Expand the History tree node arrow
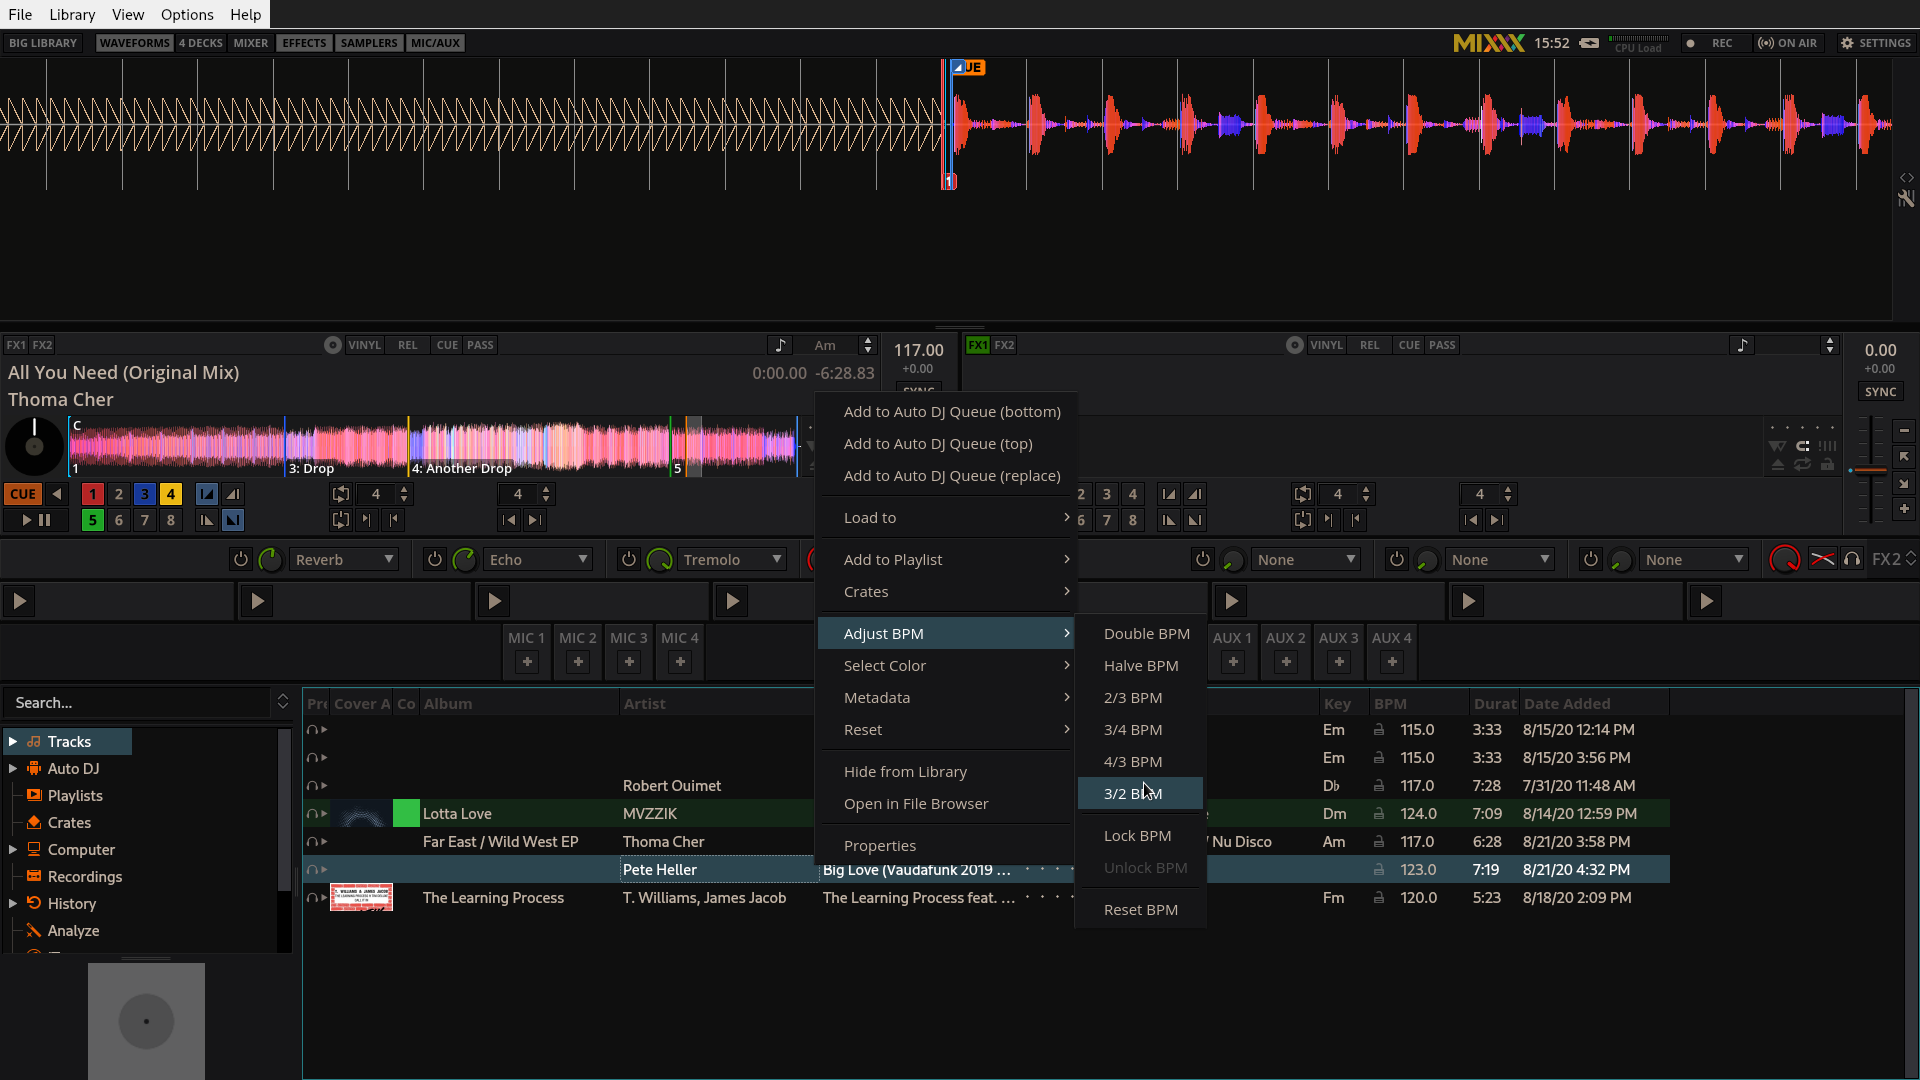Screen dimensions: 1920x1080 click(x=13, y=904)
